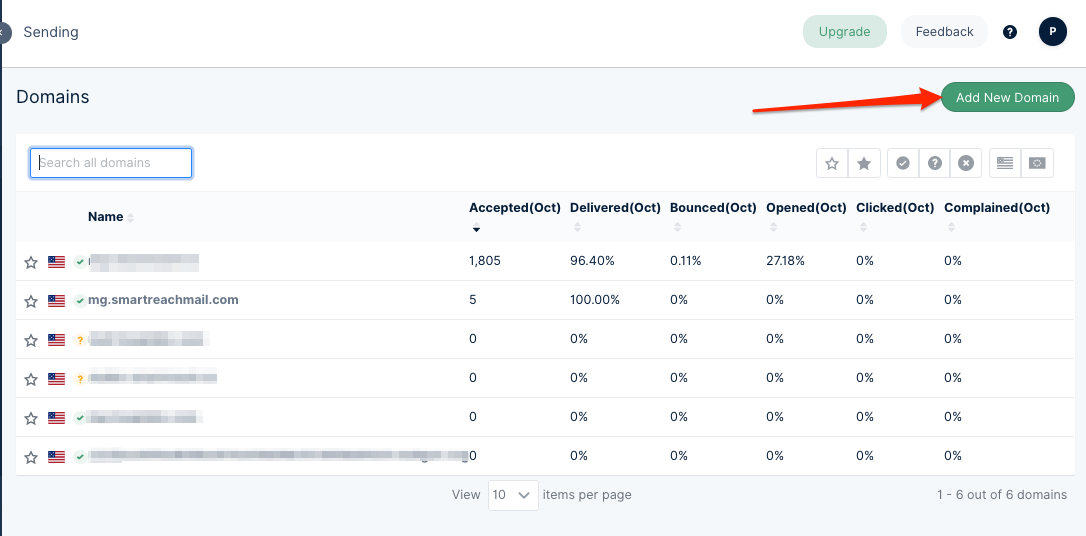This screenshot has width=1086, height=536.
Task: Filter by unstarred domains outline star
Action: pos(833,163)
